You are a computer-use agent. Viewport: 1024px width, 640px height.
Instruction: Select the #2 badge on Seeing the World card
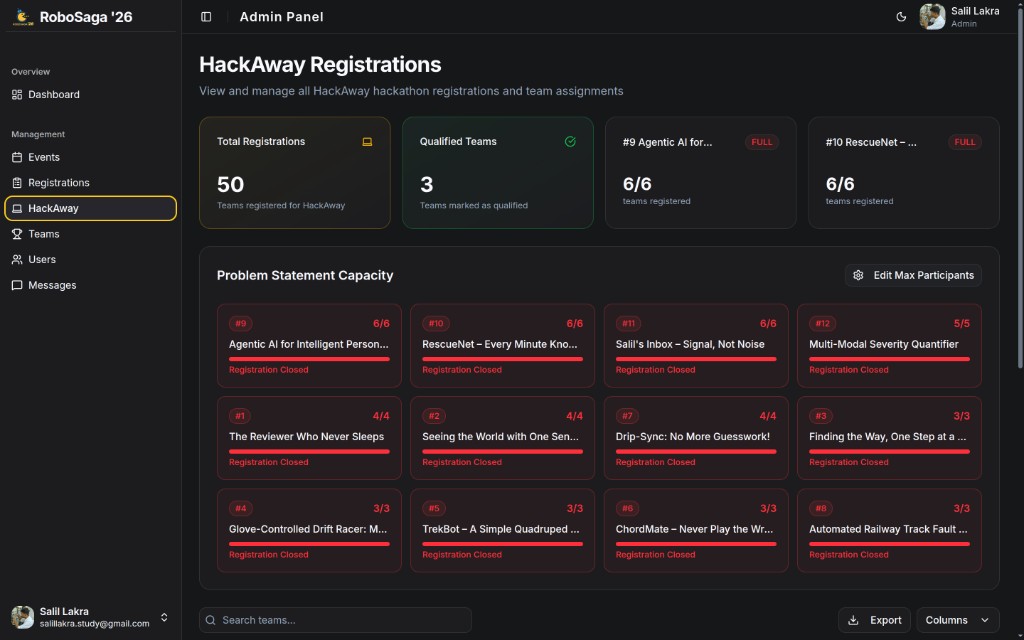point(434,416)
